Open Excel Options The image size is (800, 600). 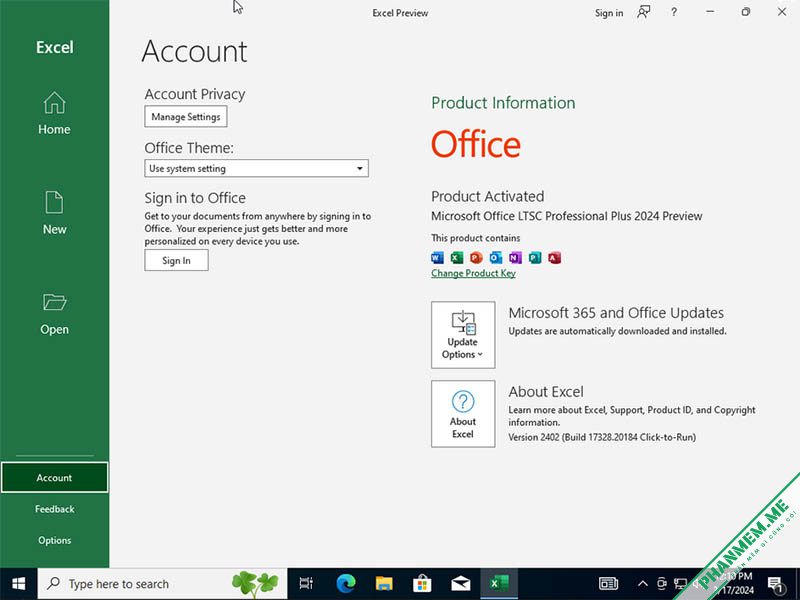[54, 540]
